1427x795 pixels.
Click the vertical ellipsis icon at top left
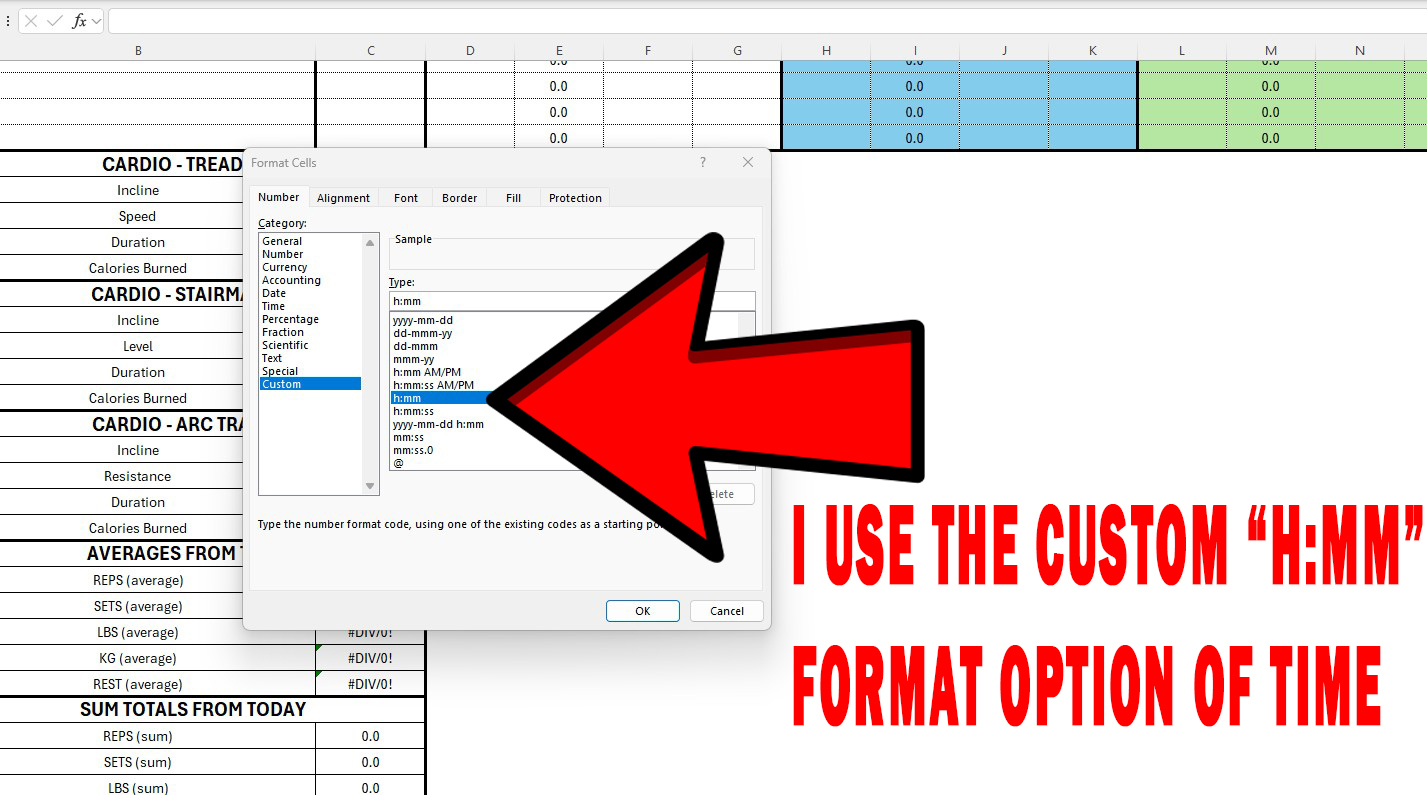8,20
